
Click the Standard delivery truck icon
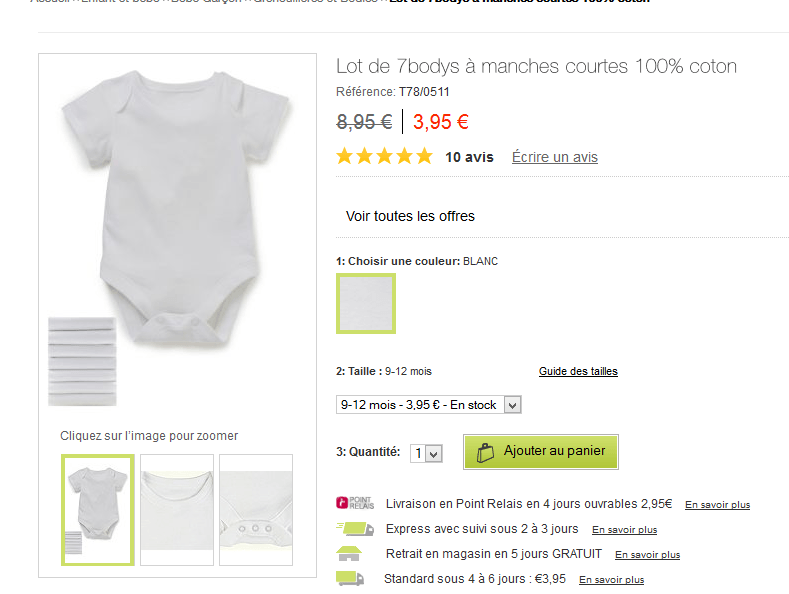pyautogui.click(x=350, y=578)
